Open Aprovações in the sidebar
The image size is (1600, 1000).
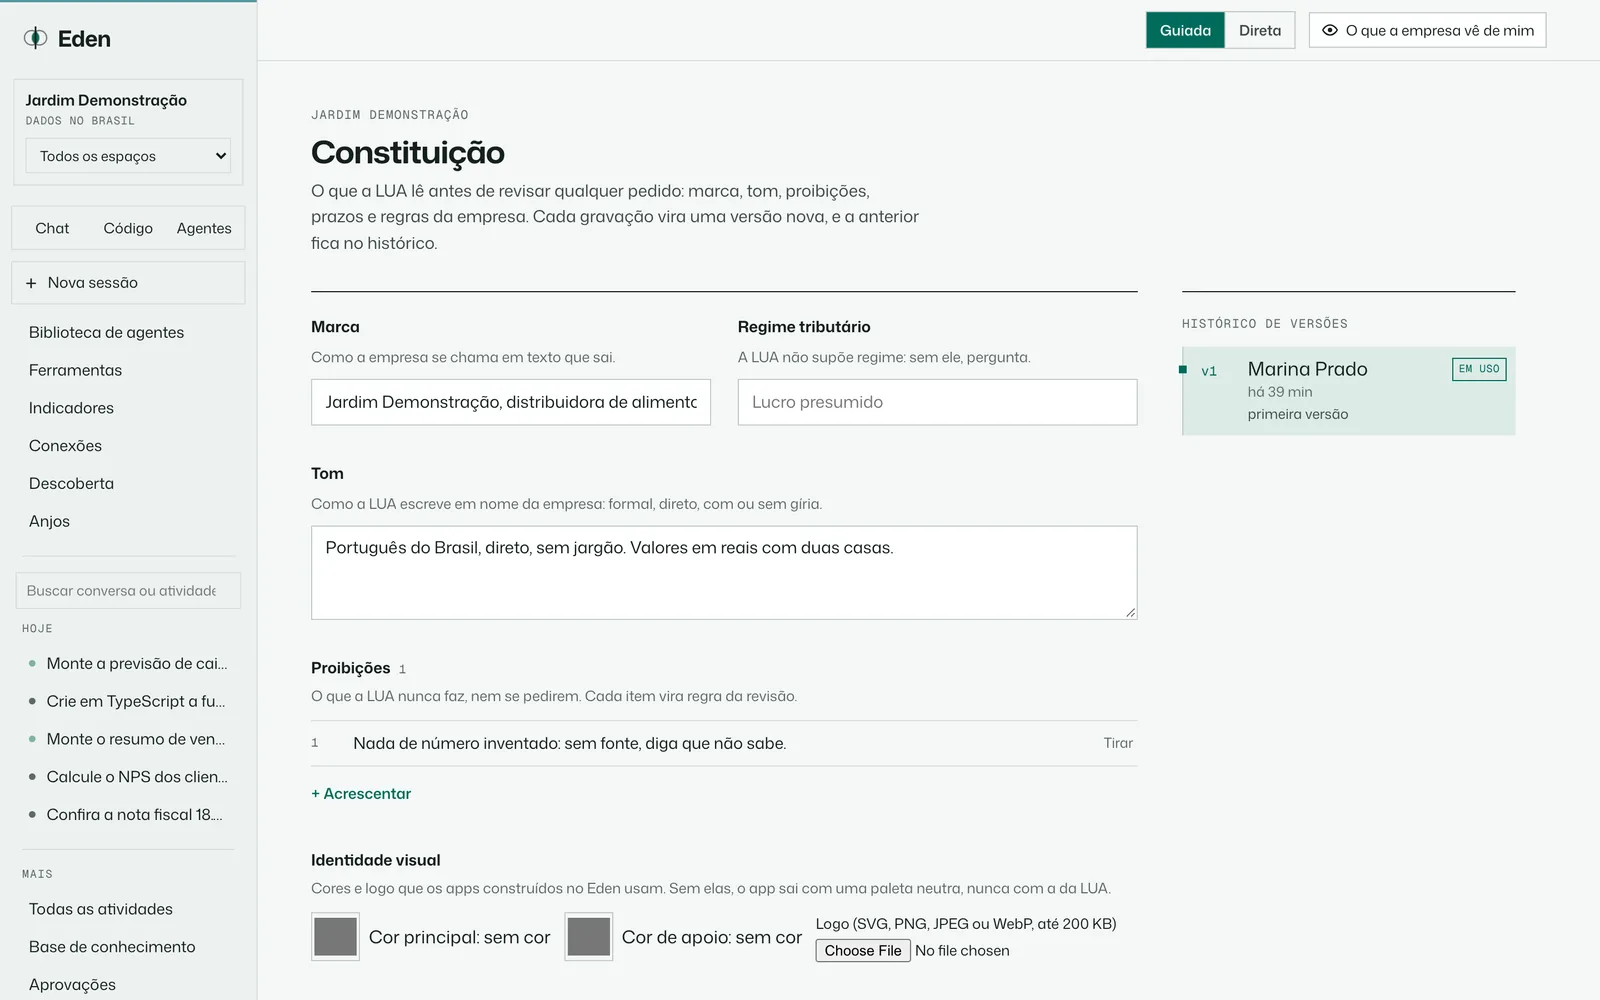[73, 985]
